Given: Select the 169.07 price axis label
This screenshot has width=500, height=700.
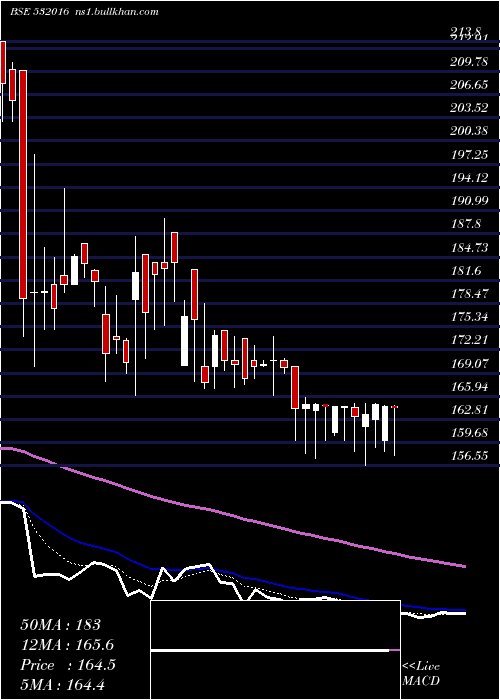Looking at the screenshot, I should coord(469,364).
